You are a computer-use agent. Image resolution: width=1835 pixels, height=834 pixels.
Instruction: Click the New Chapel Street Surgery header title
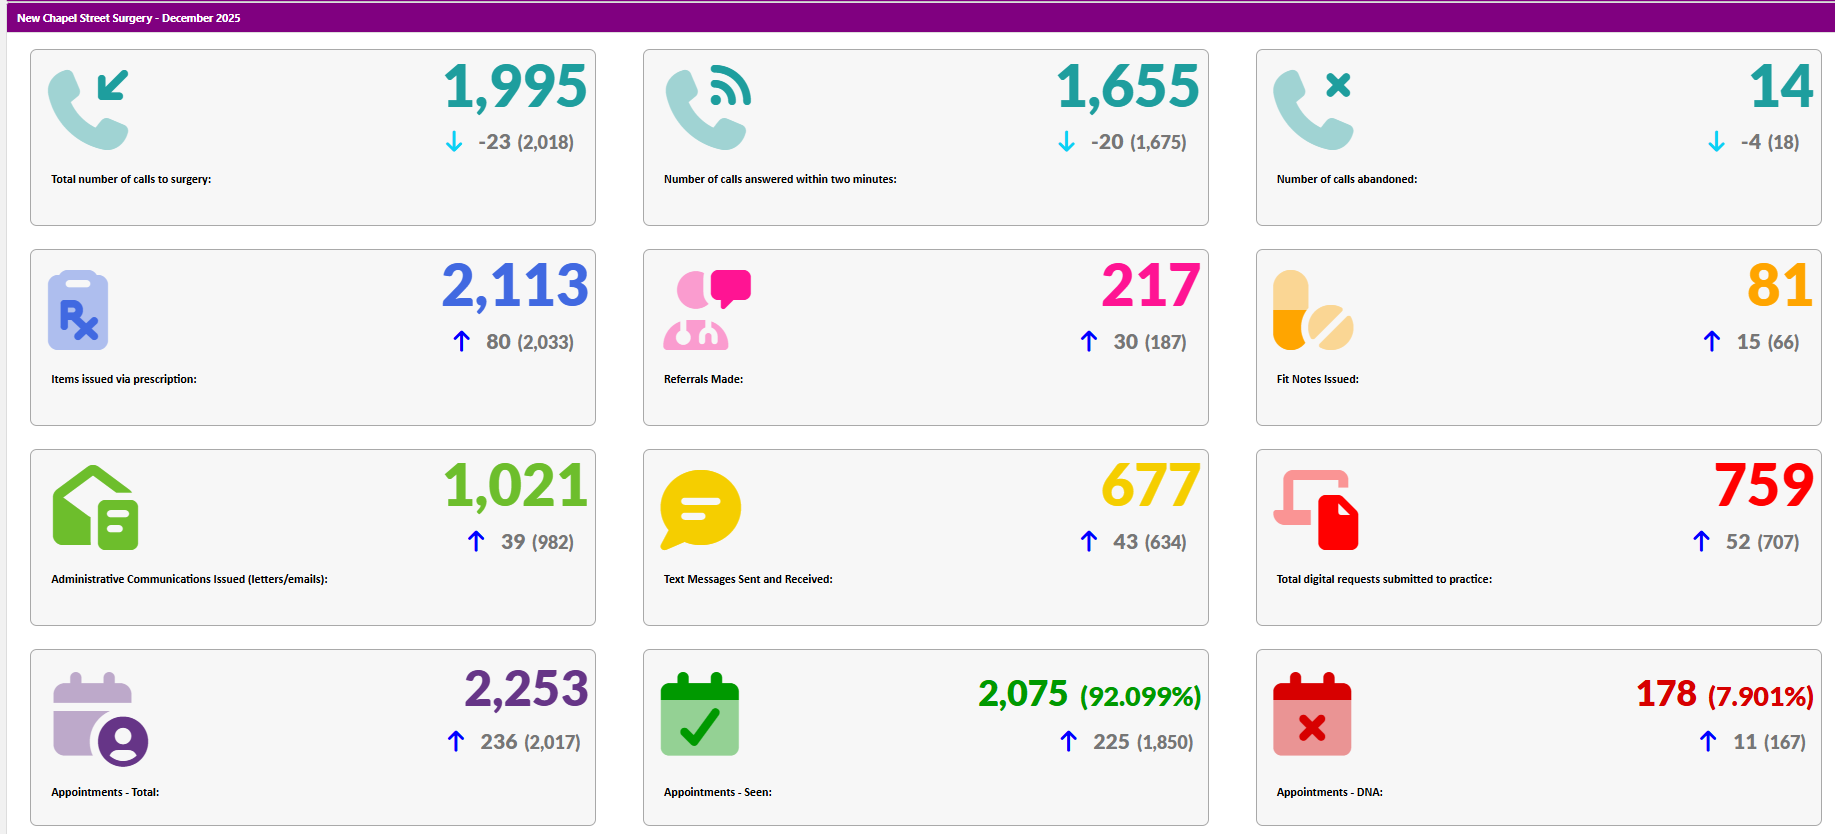(x=128, y=18)
